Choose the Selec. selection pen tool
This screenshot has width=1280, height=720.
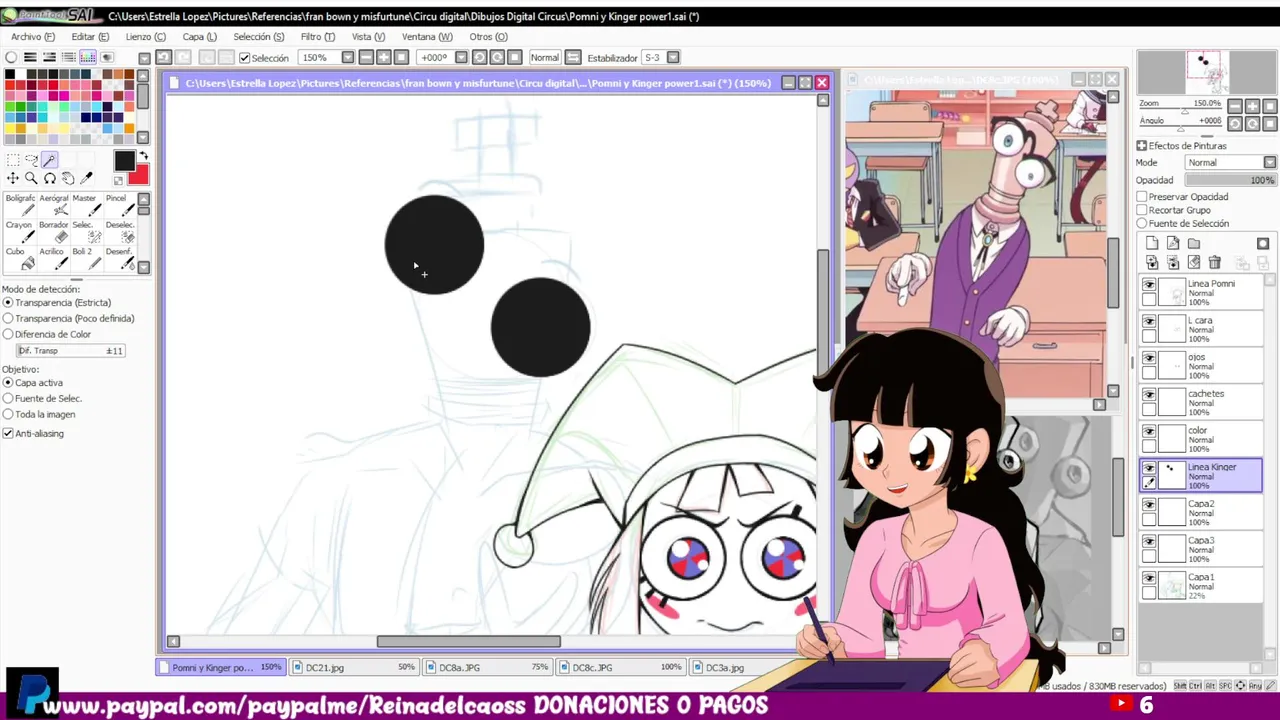point(86,232)
